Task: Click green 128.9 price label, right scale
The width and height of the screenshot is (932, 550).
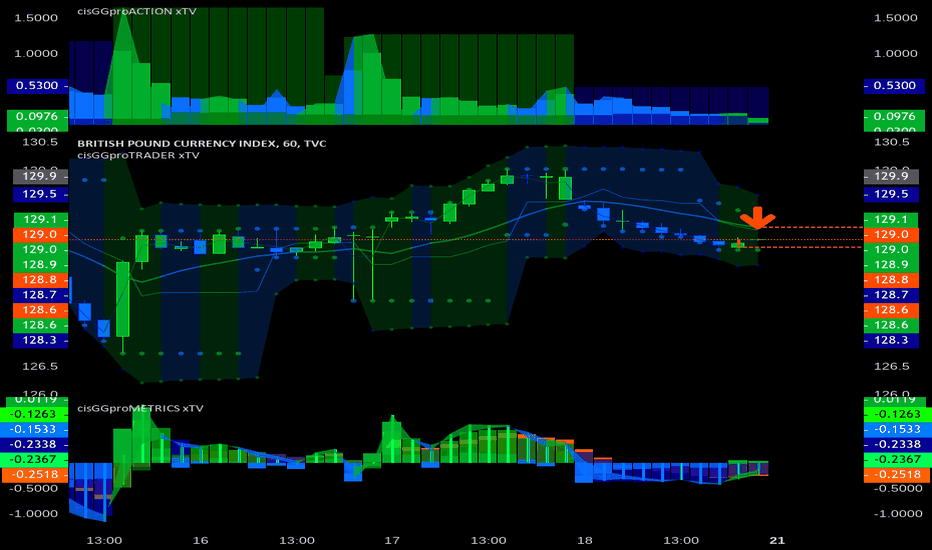Action: (x=891, y=265)
